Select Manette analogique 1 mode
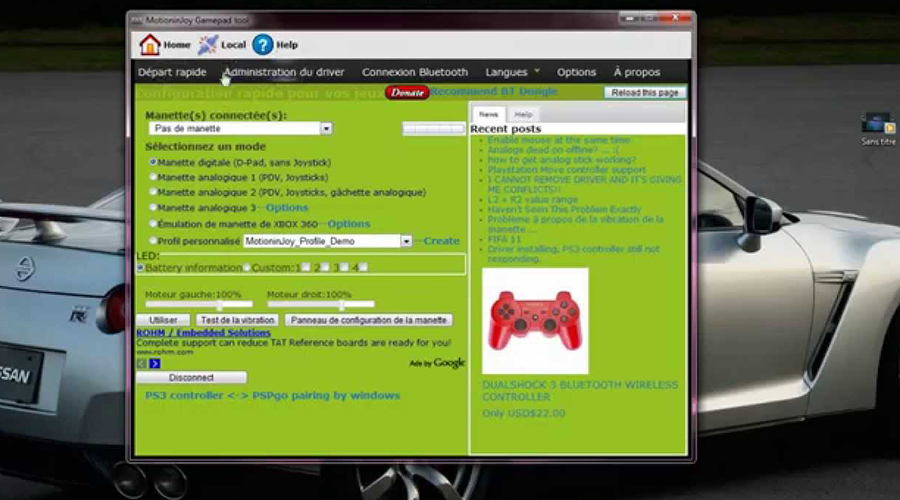 [x=153, y=177]
